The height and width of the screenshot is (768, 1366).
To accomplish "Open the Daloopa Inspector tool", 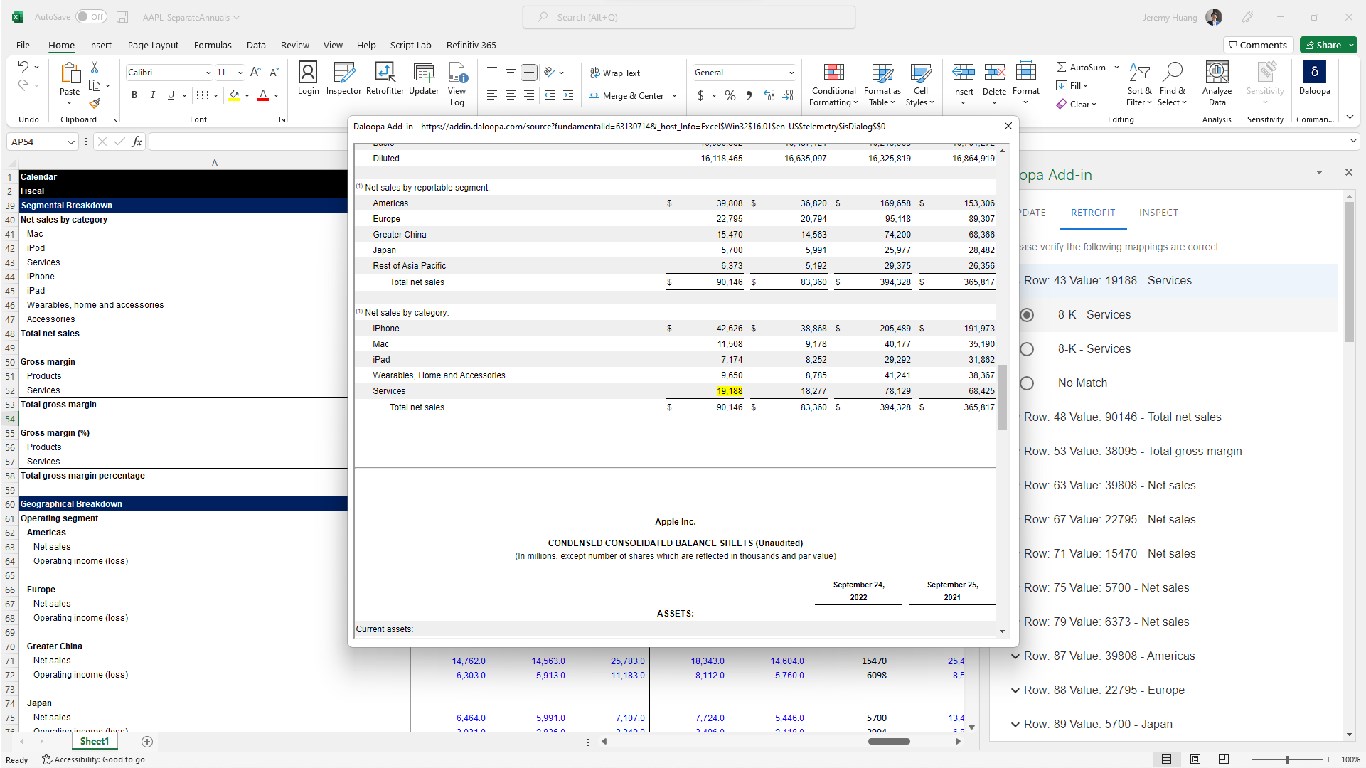I will click(343, 78).
